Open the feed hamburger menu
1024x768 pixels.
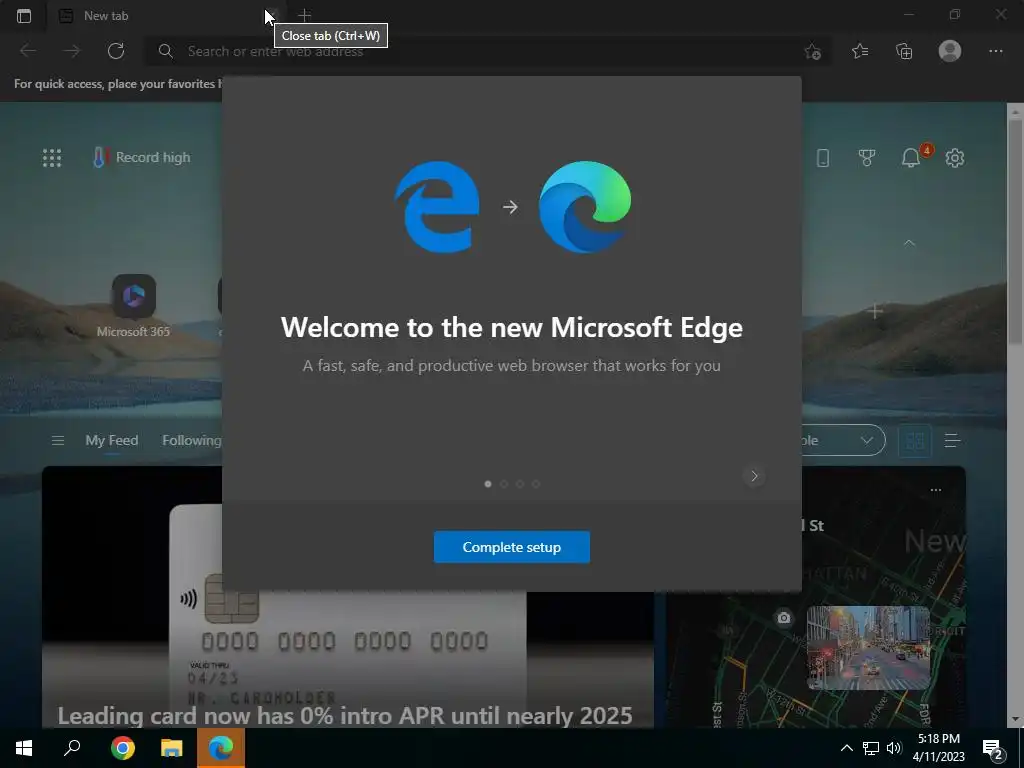[x=57, y=441]
